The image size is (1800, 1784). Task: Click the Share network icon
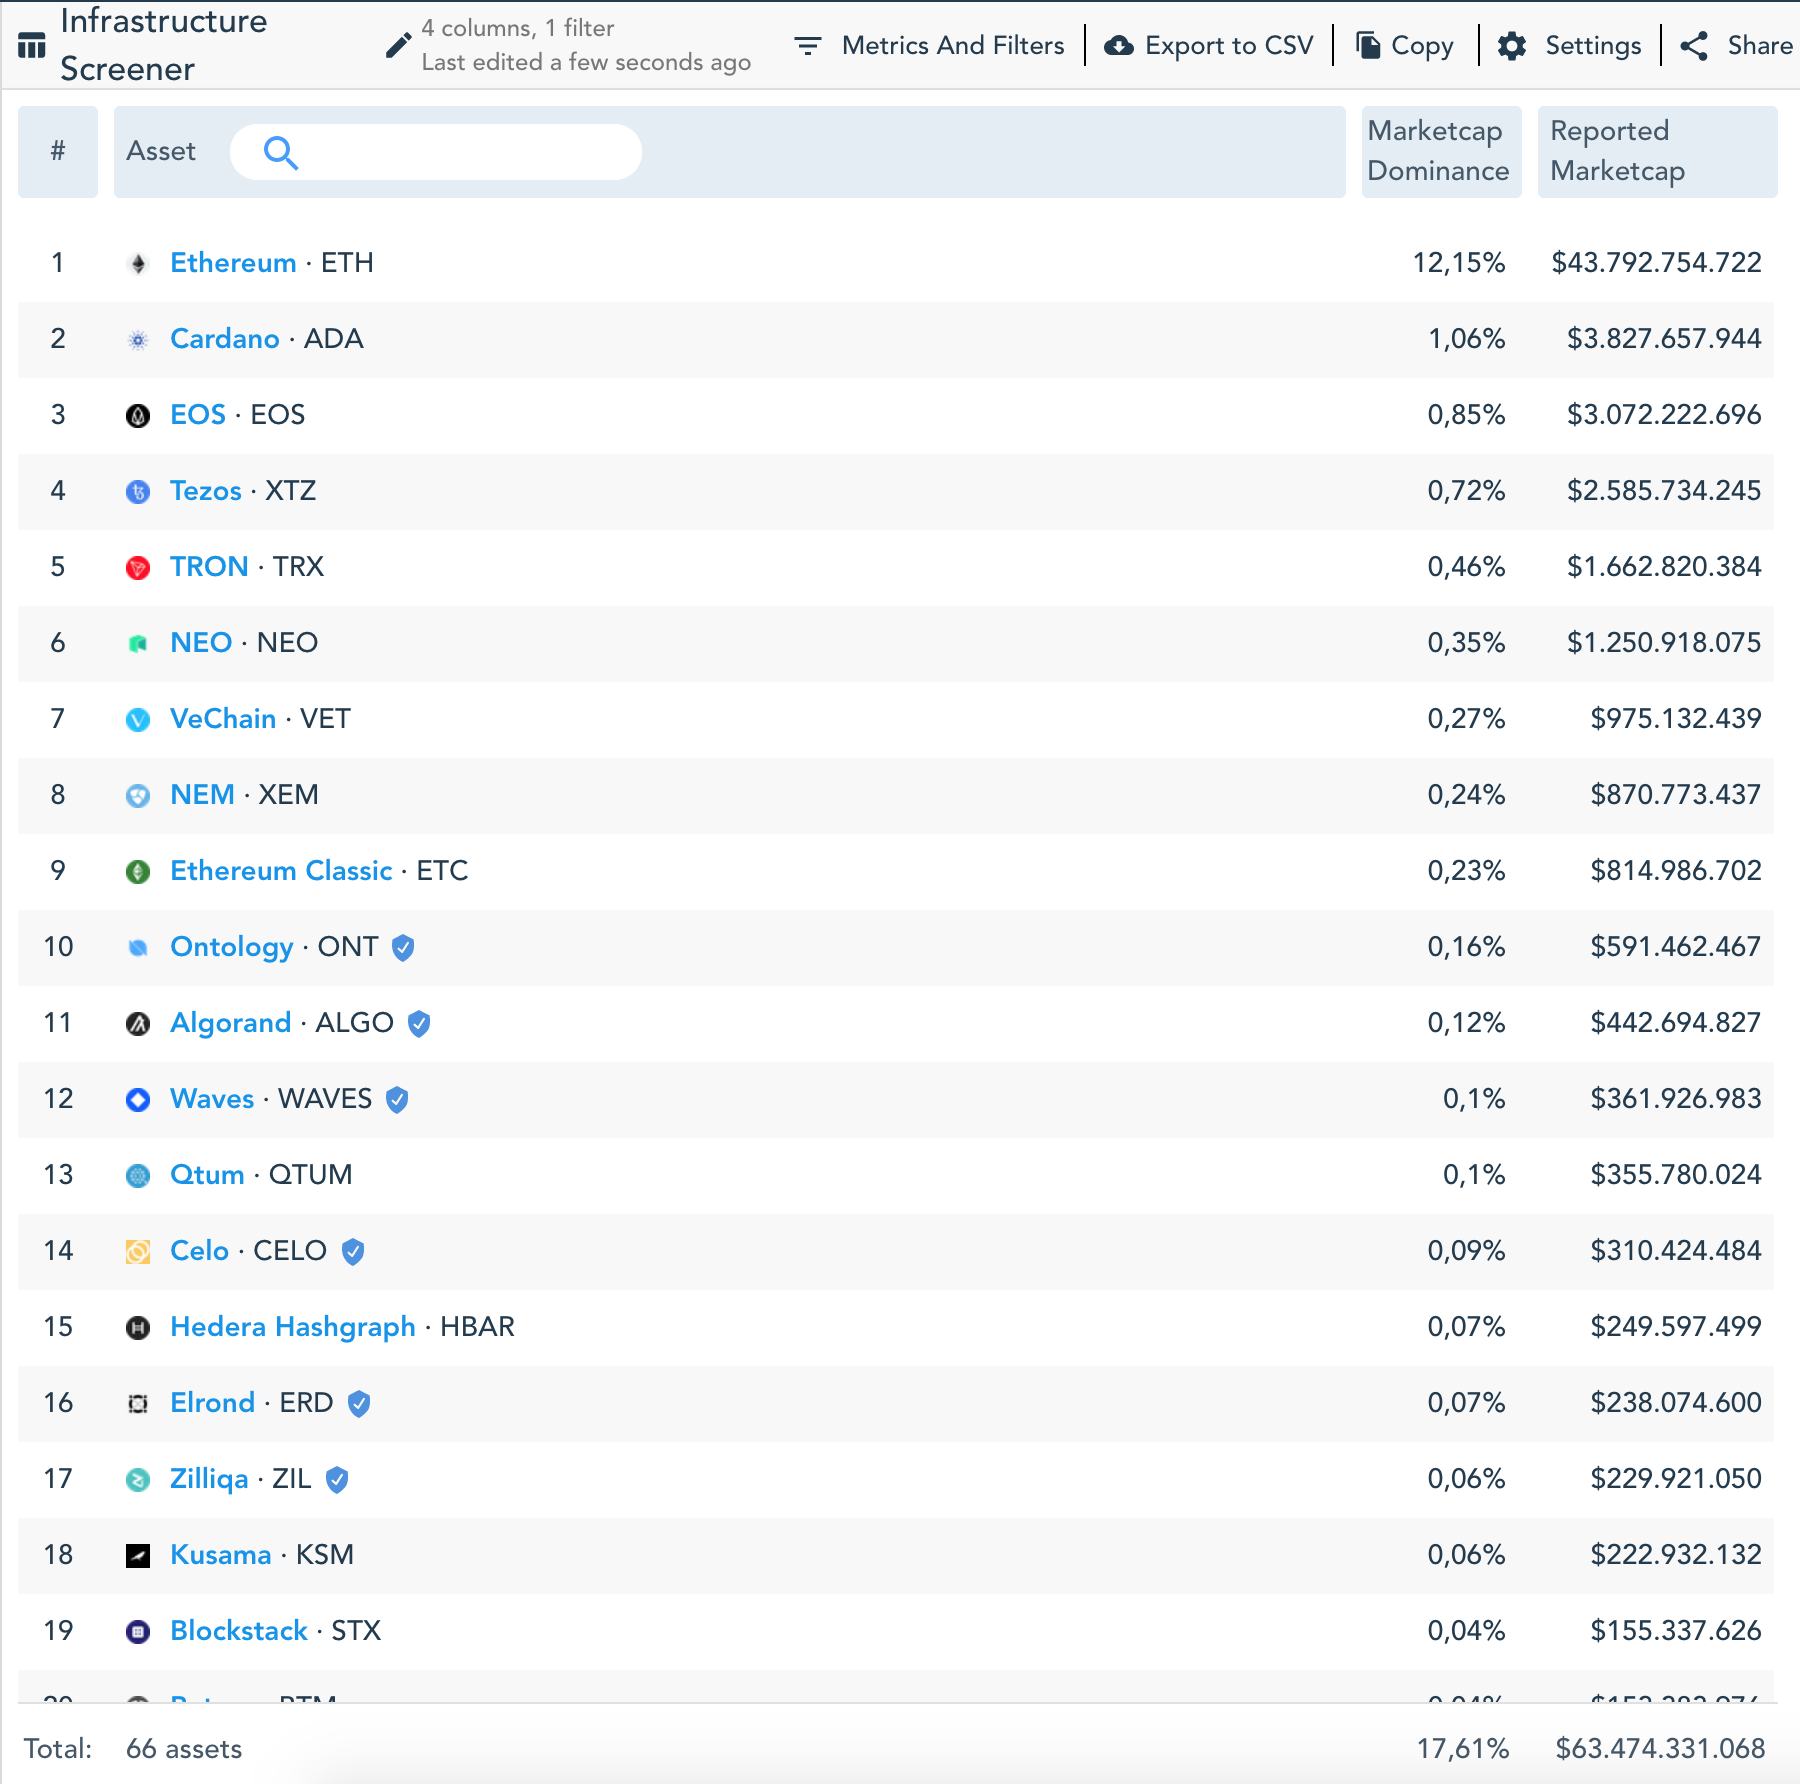[1694, 45]
